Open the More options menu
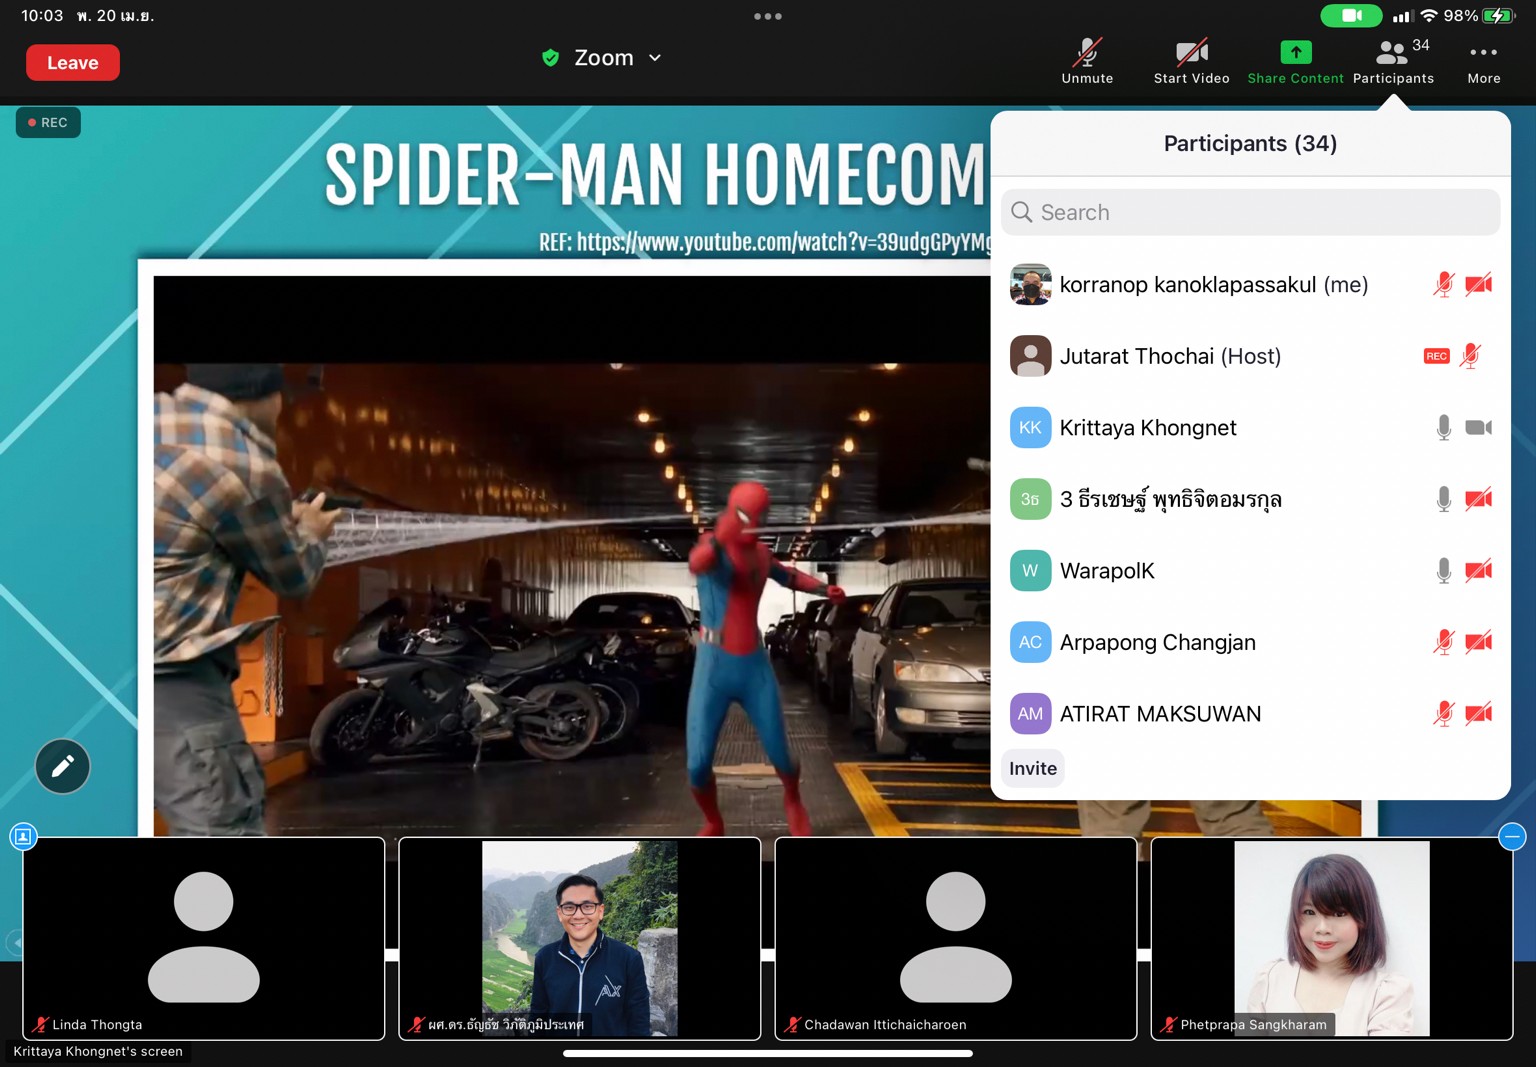The image size is (1536, 1067). pos(1483,61)
